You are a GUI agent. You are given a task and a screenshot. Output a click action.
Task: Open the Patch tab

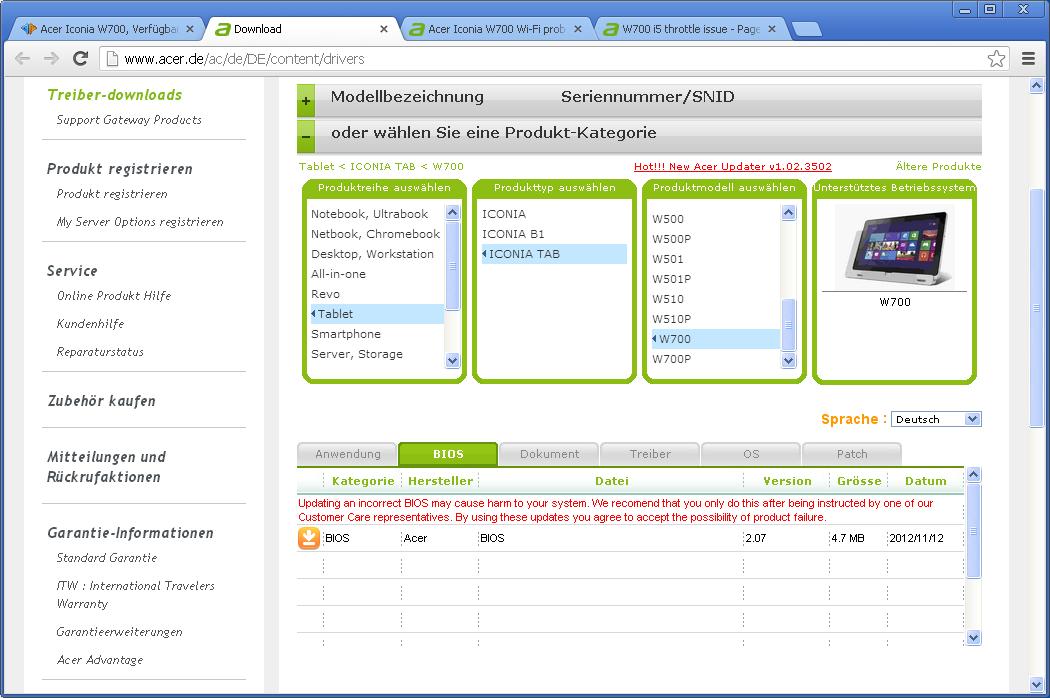(852, 454)
